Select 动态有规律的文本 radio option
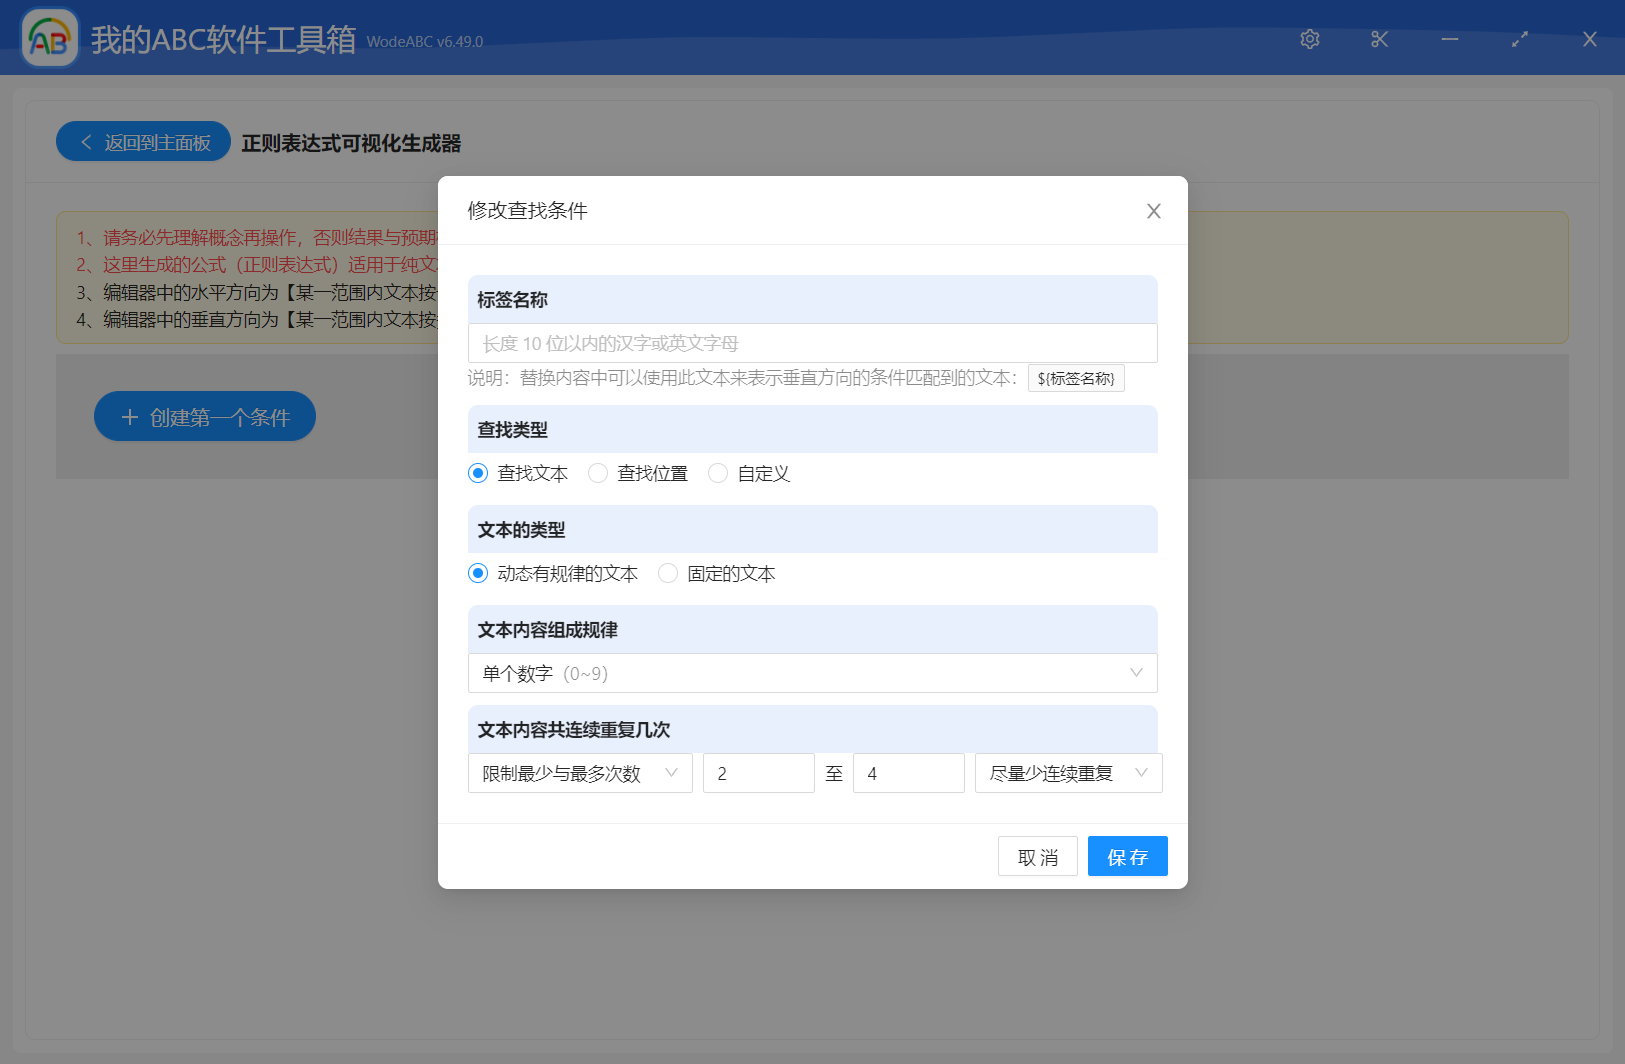Screen dimensions: 1625x1064 click(x=478, y=573)
